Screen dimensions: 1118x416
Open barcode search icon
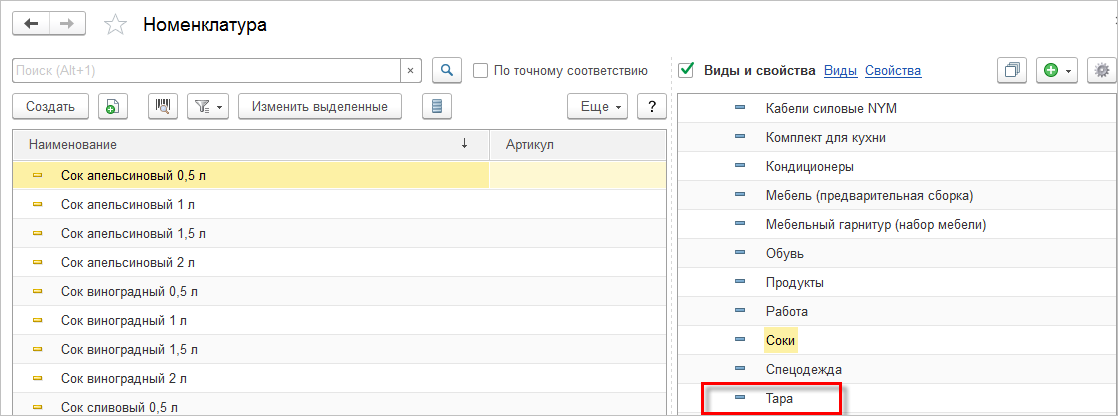tap(162, 106)
